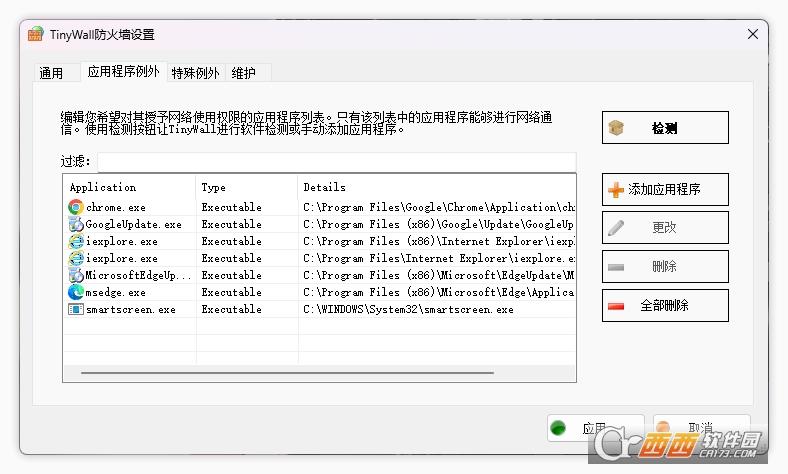Click the gray minus icon on 删除

(x=616, y=267)
